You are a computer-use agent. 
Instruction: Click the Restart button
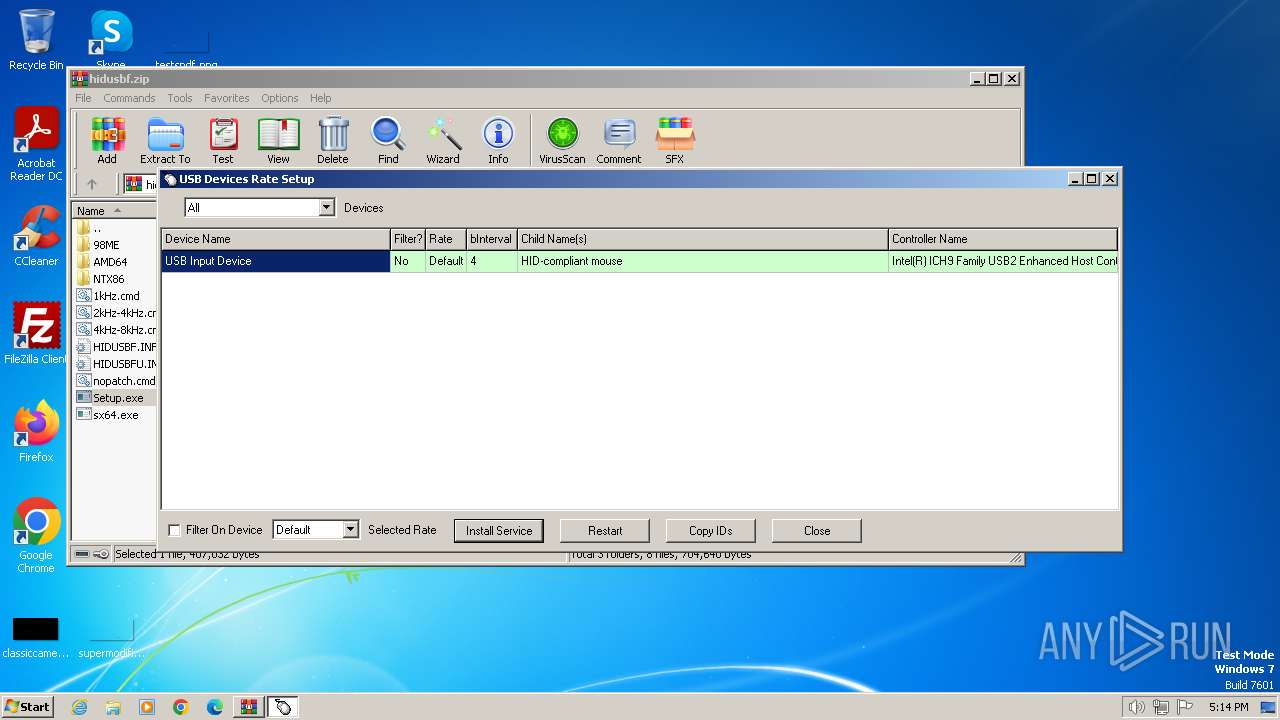coord(605,531)
